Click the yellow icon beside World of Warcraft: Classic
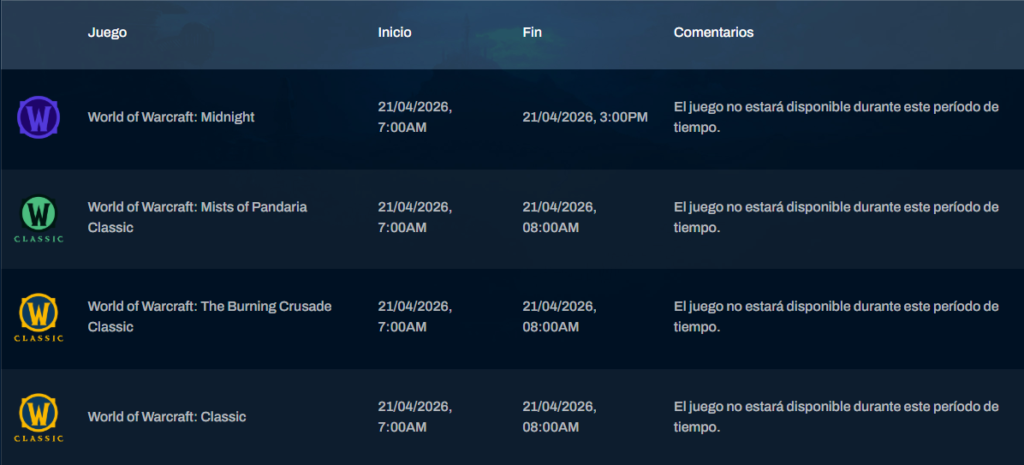The width and height of the screenshot is (1024, 465). click(x=39, y=414)
